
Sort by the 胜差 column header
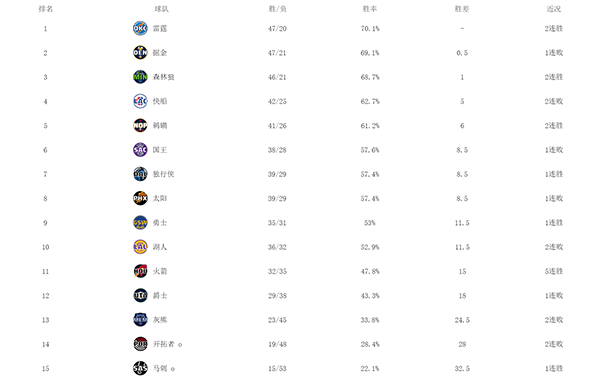[462, 9]
